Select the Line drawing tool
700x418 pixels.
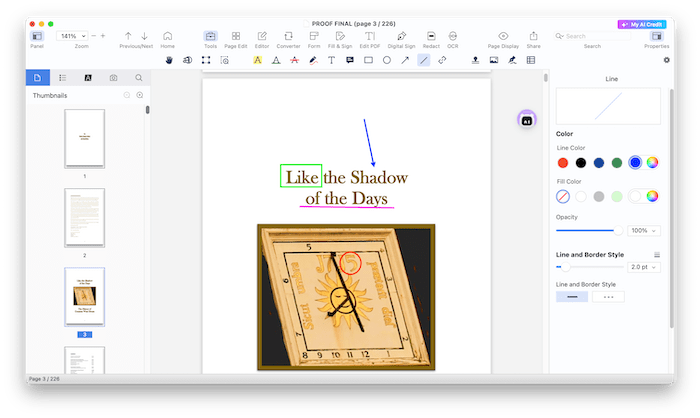(x=424, y=60)
